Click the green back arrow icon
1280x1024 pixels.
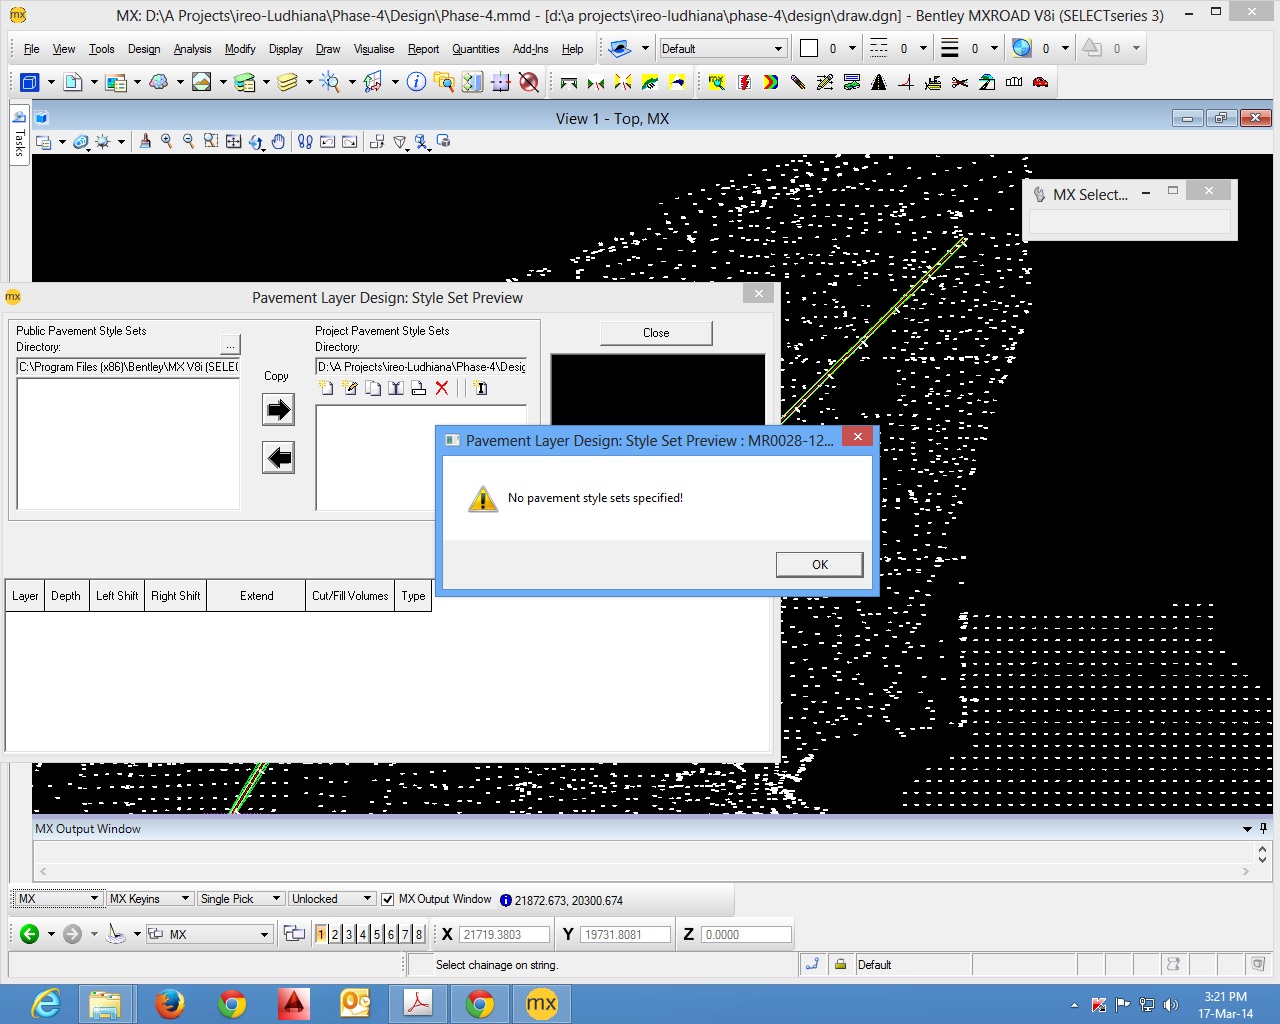point(29,934)
